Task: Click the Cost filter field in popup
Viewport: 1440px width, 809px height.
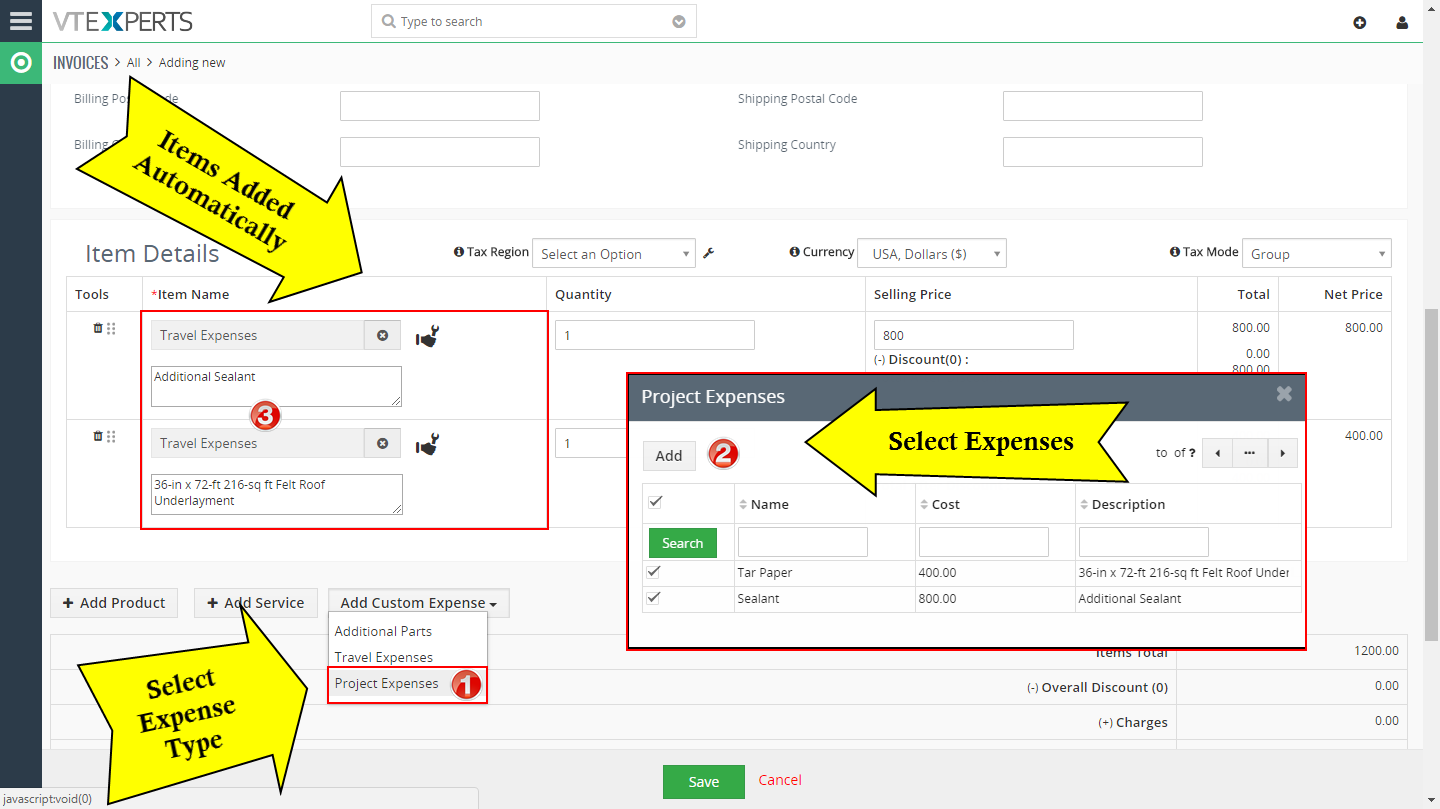Action: click(x=984, y=542)
